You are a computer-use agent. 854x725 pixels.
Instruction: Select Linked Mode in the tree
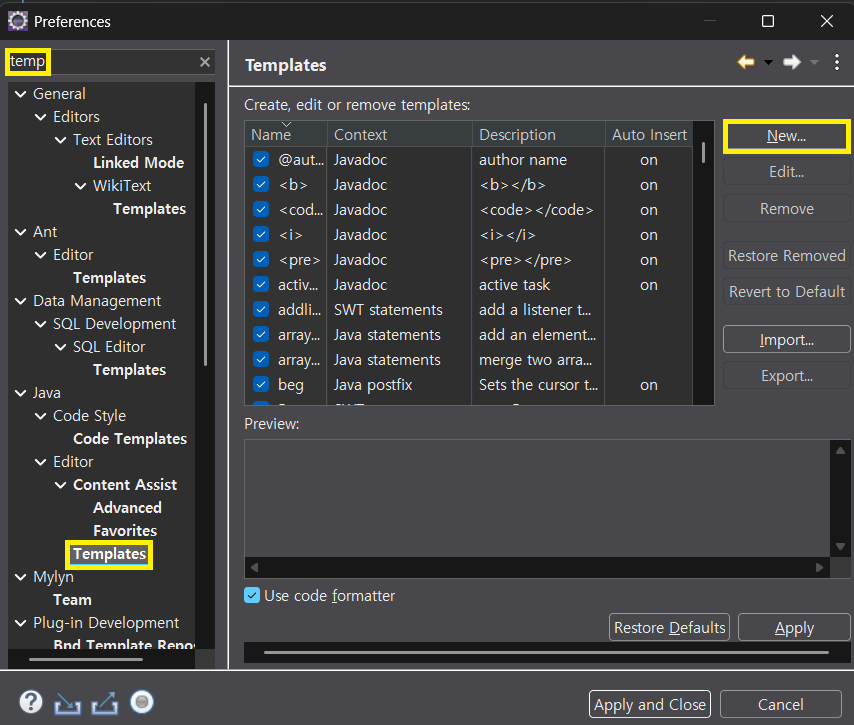coord(138,163)
